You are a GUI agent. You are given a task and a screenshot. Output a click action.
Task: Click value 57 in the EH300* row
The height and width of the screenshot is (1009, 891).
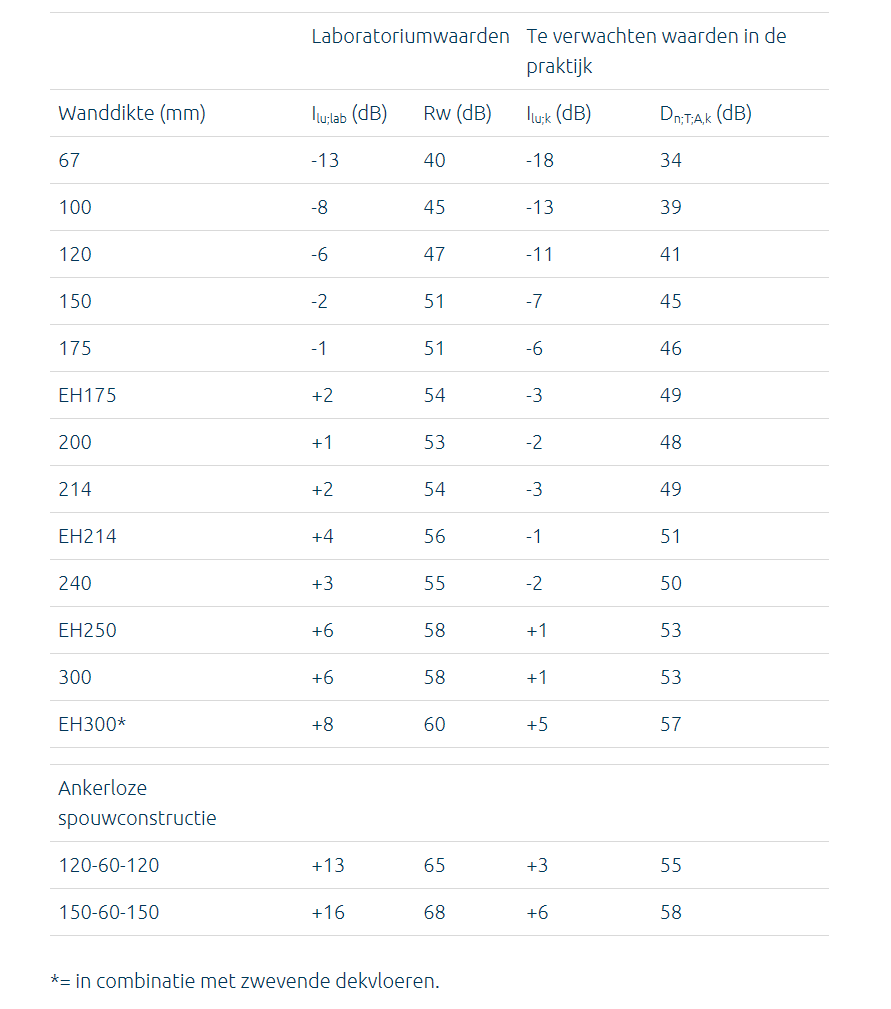click(x=670, y=724)
